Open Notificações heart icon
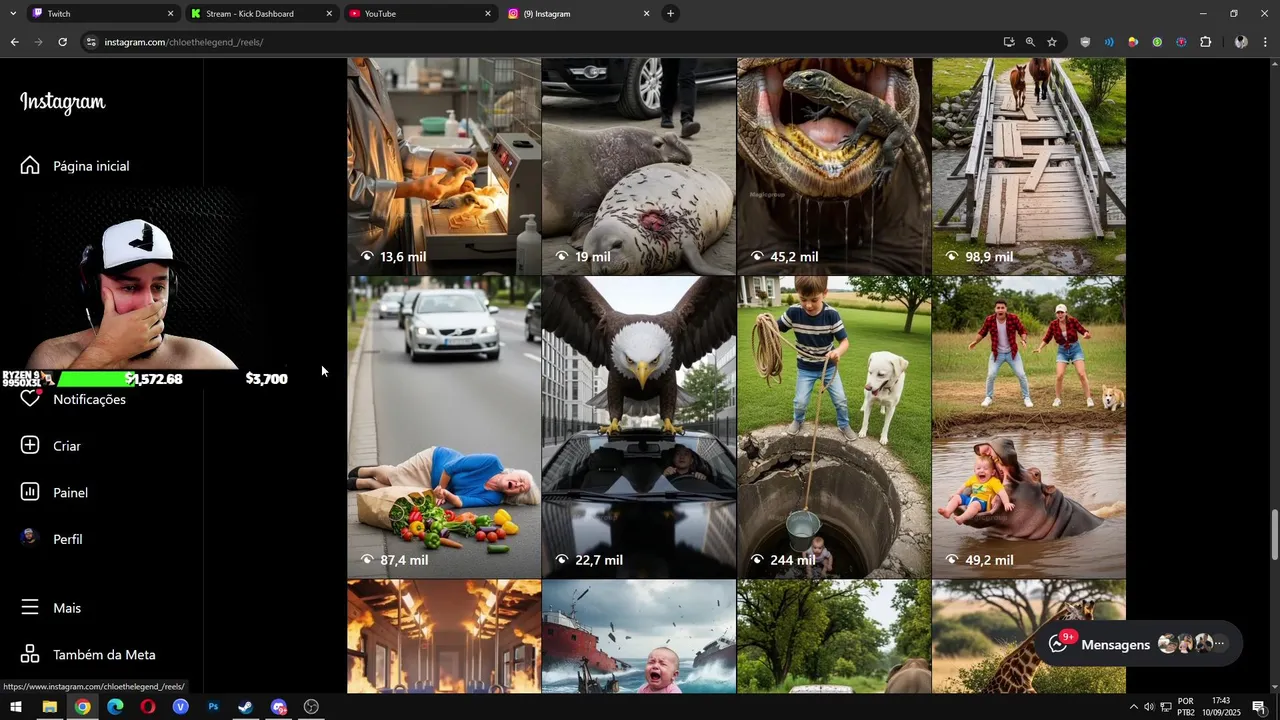Screen dimensions: 1280x720 [x=30, y=399]
